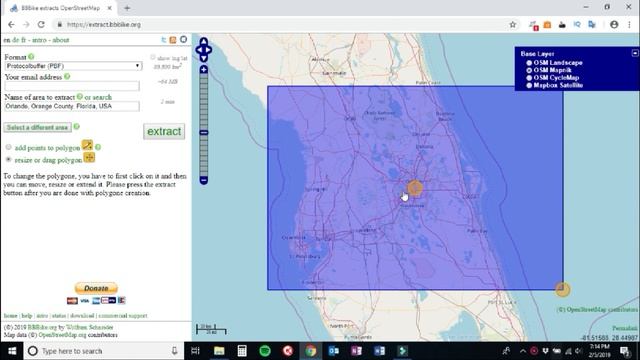Click the extract button

coord(164,131)
